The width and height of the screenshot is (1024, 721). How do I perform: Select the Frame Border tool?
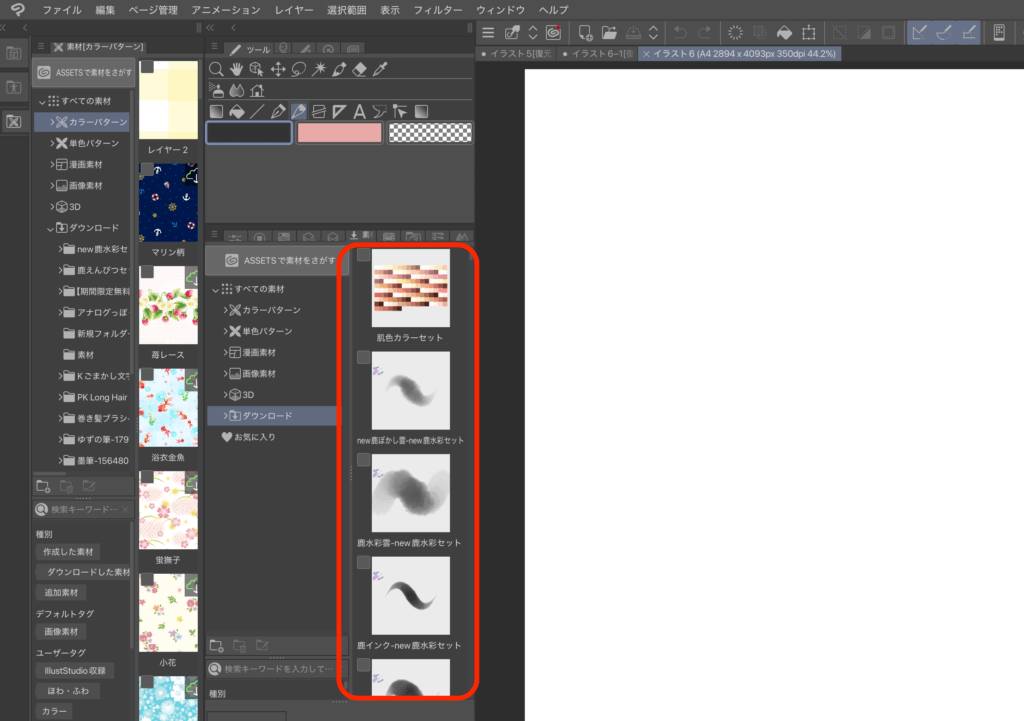tap(319, 112)
